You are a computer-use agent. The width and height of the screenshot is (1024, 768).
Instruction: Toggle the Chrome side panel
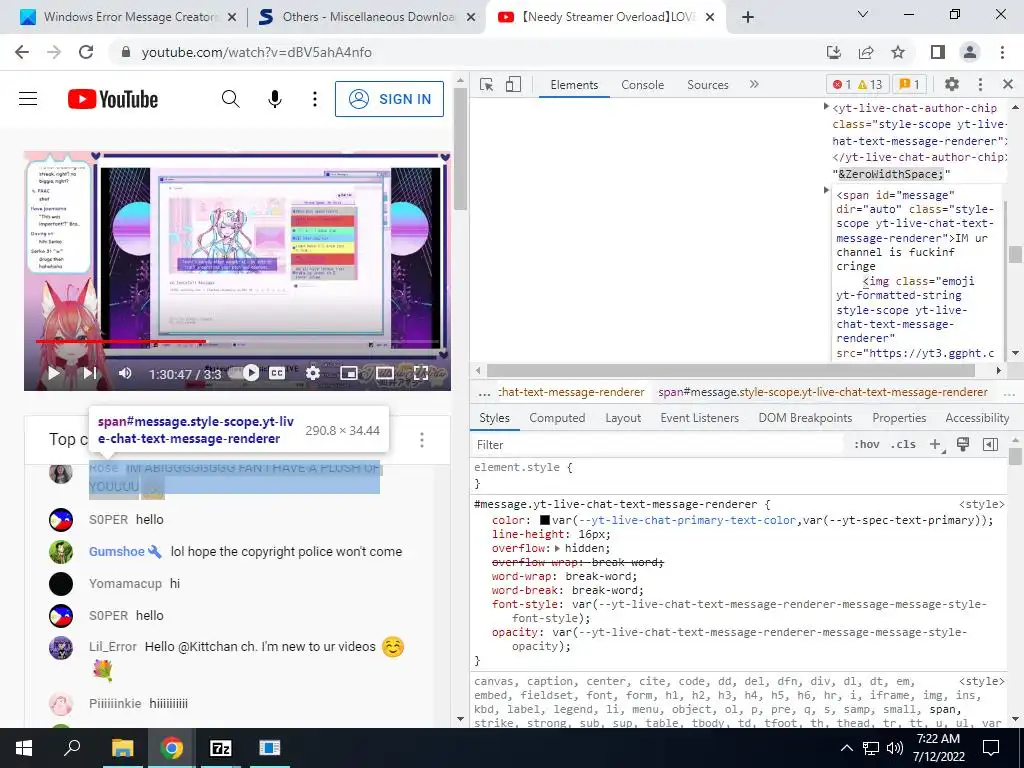(x=938, y=52)
